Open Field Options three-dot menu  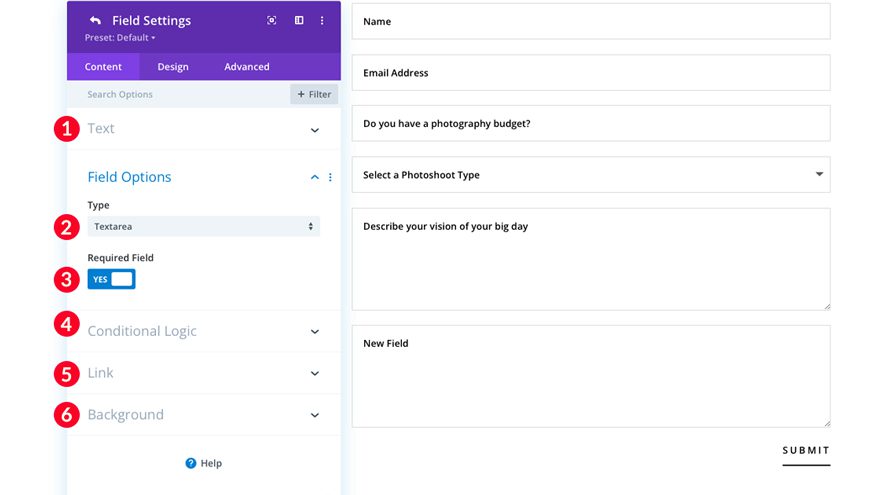pyautogui.click(x=330, y=178)
